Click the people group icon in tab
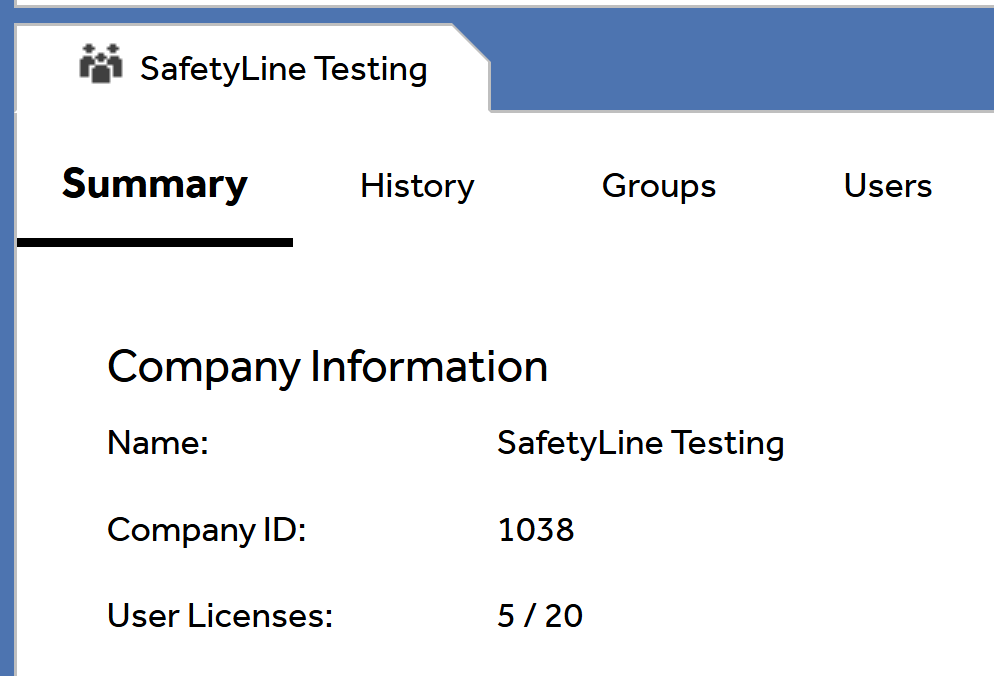994x676 pixels. (x=100, y=65)
